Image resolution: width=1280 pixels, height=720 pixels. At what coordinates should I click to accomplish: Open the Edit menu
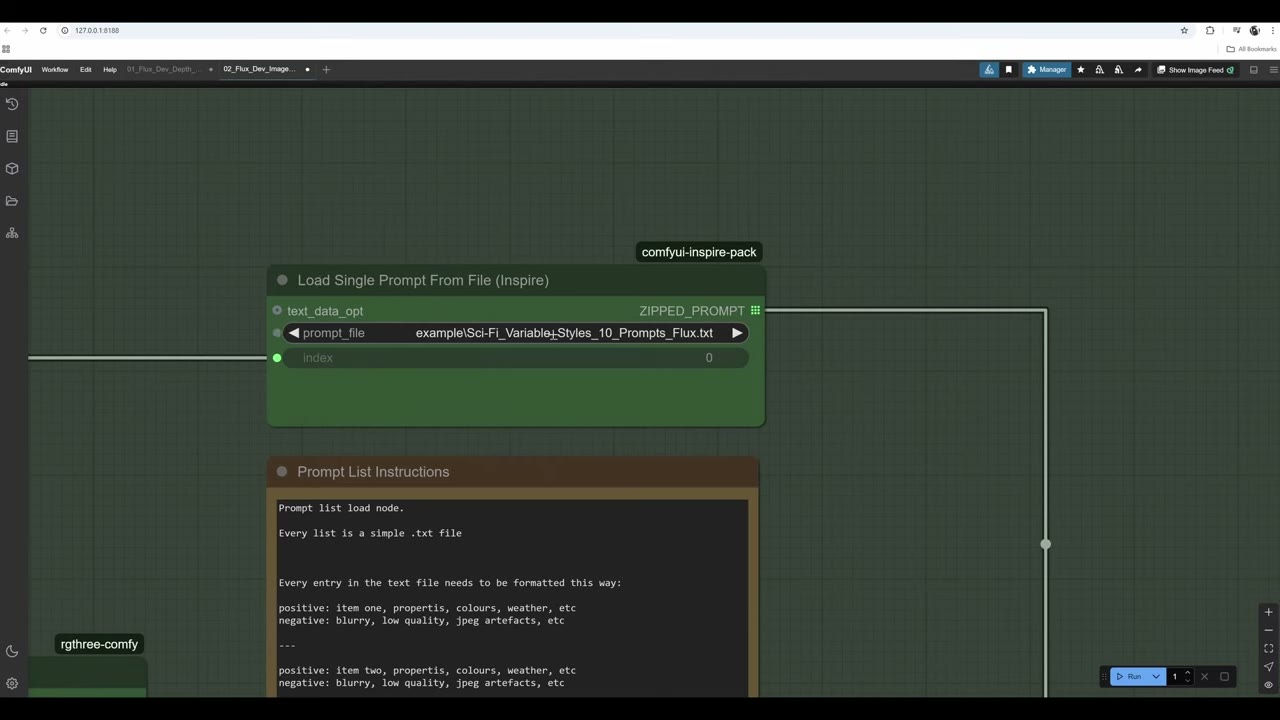[86, 70]
